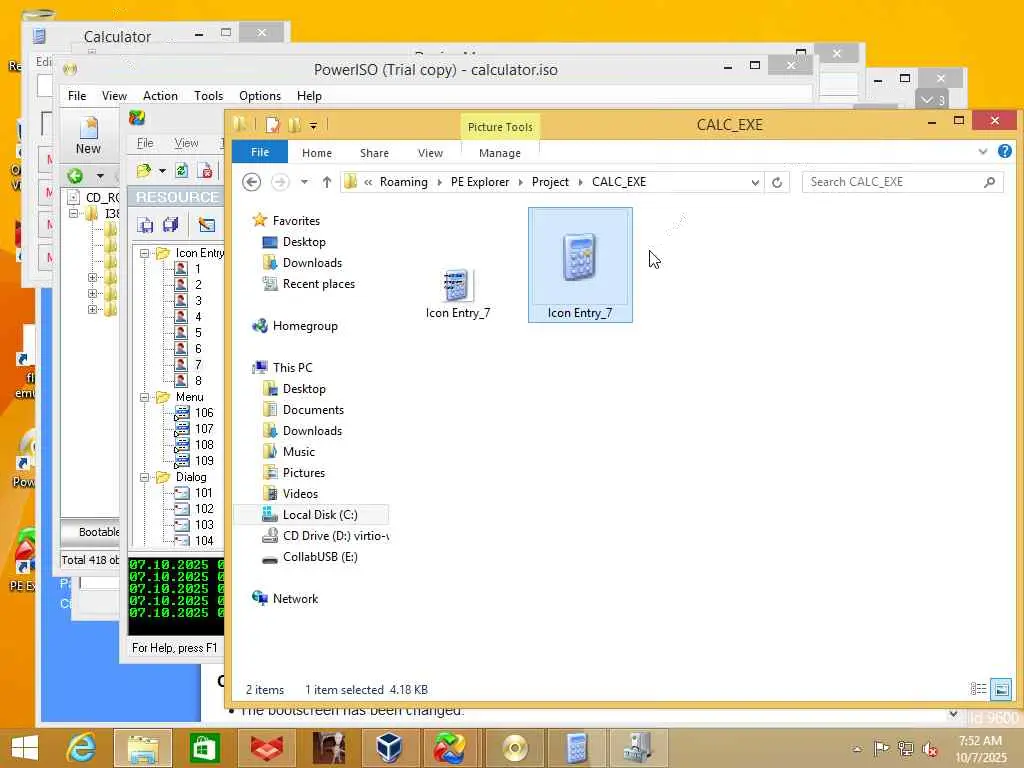The image size is (1024, 768).
Task: Click Project in the address breadcrumb
Action: [x=550, y=182]
